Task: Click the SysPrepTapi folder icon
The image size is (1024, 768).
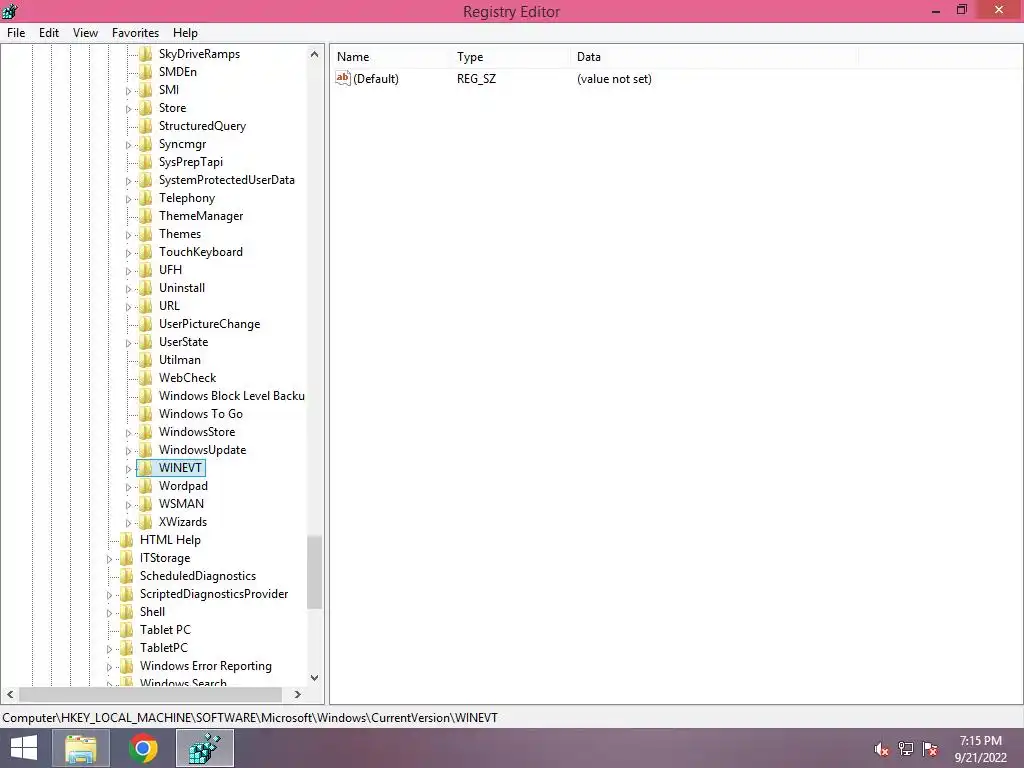Action: click(146, 162)
